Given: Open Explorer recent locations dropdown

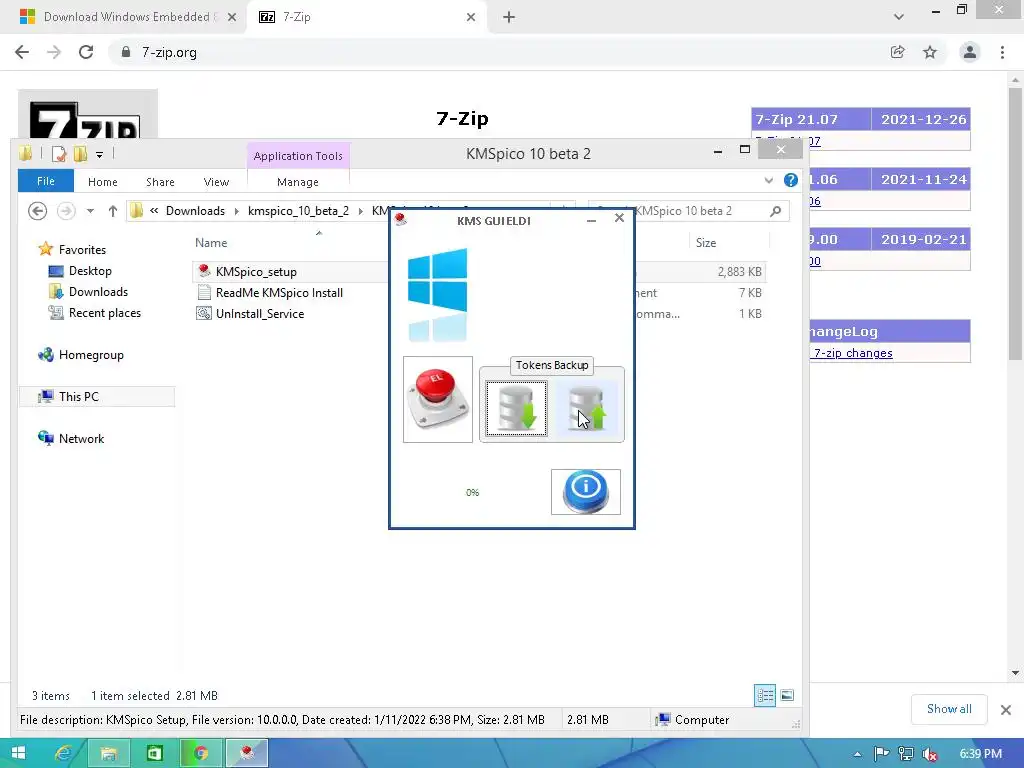Looking at the screenshot, I should pyautogui.click(x=90, y=211).
